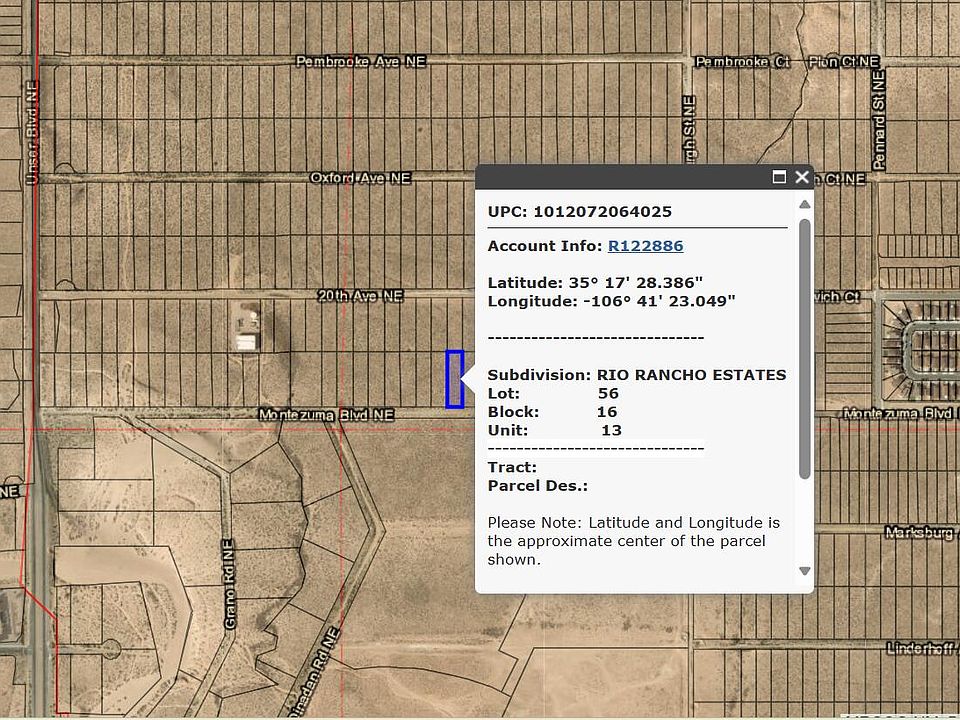960x720 pixels.
Task: Maximize the parcel info popup
Action: pos(780,177)
